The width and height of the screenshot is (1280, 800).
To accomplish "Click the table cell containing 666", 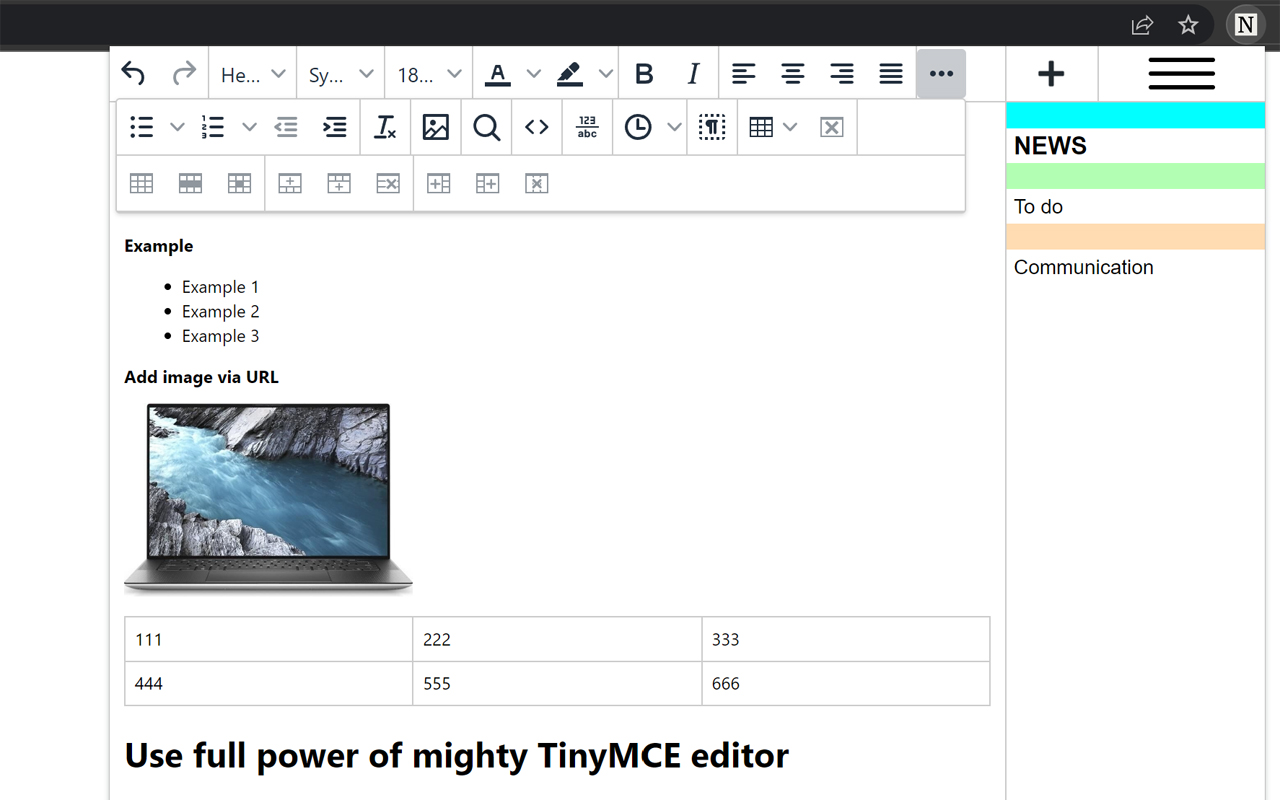I will [x=846, y=684].
